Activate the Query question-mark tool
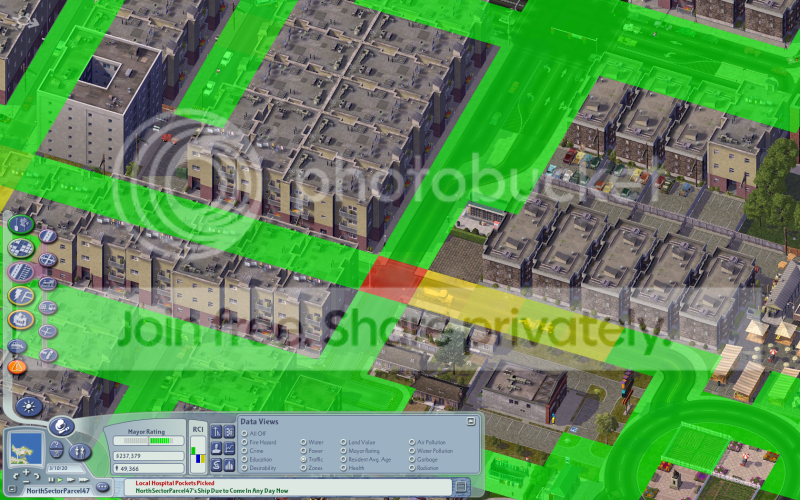The height and width of the screenshot is (500, 800). pyautogui.click(x=57, y=444)
